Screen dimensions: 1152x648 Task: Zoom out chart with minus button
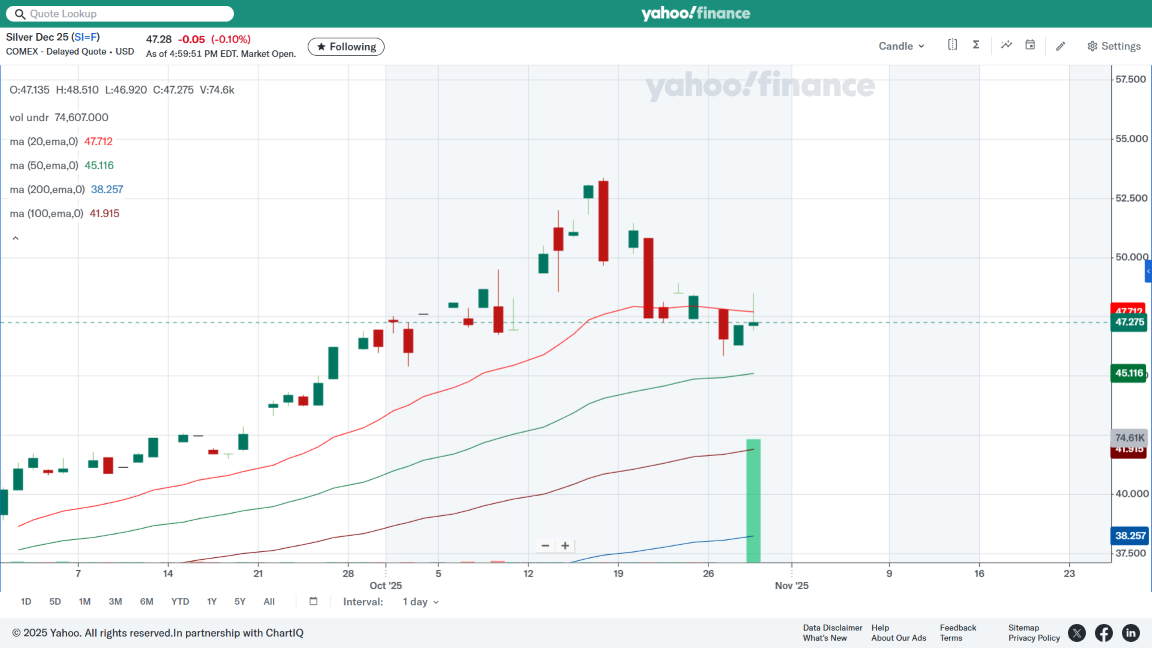pyautogui.click(x=545, y=546)
